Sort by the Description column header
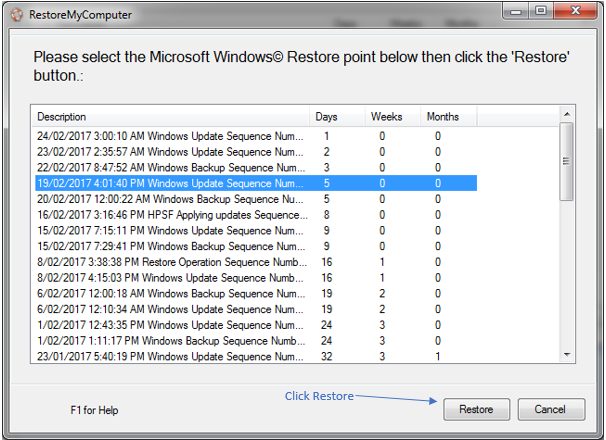The image size is (606, 440). click(170, 117)
